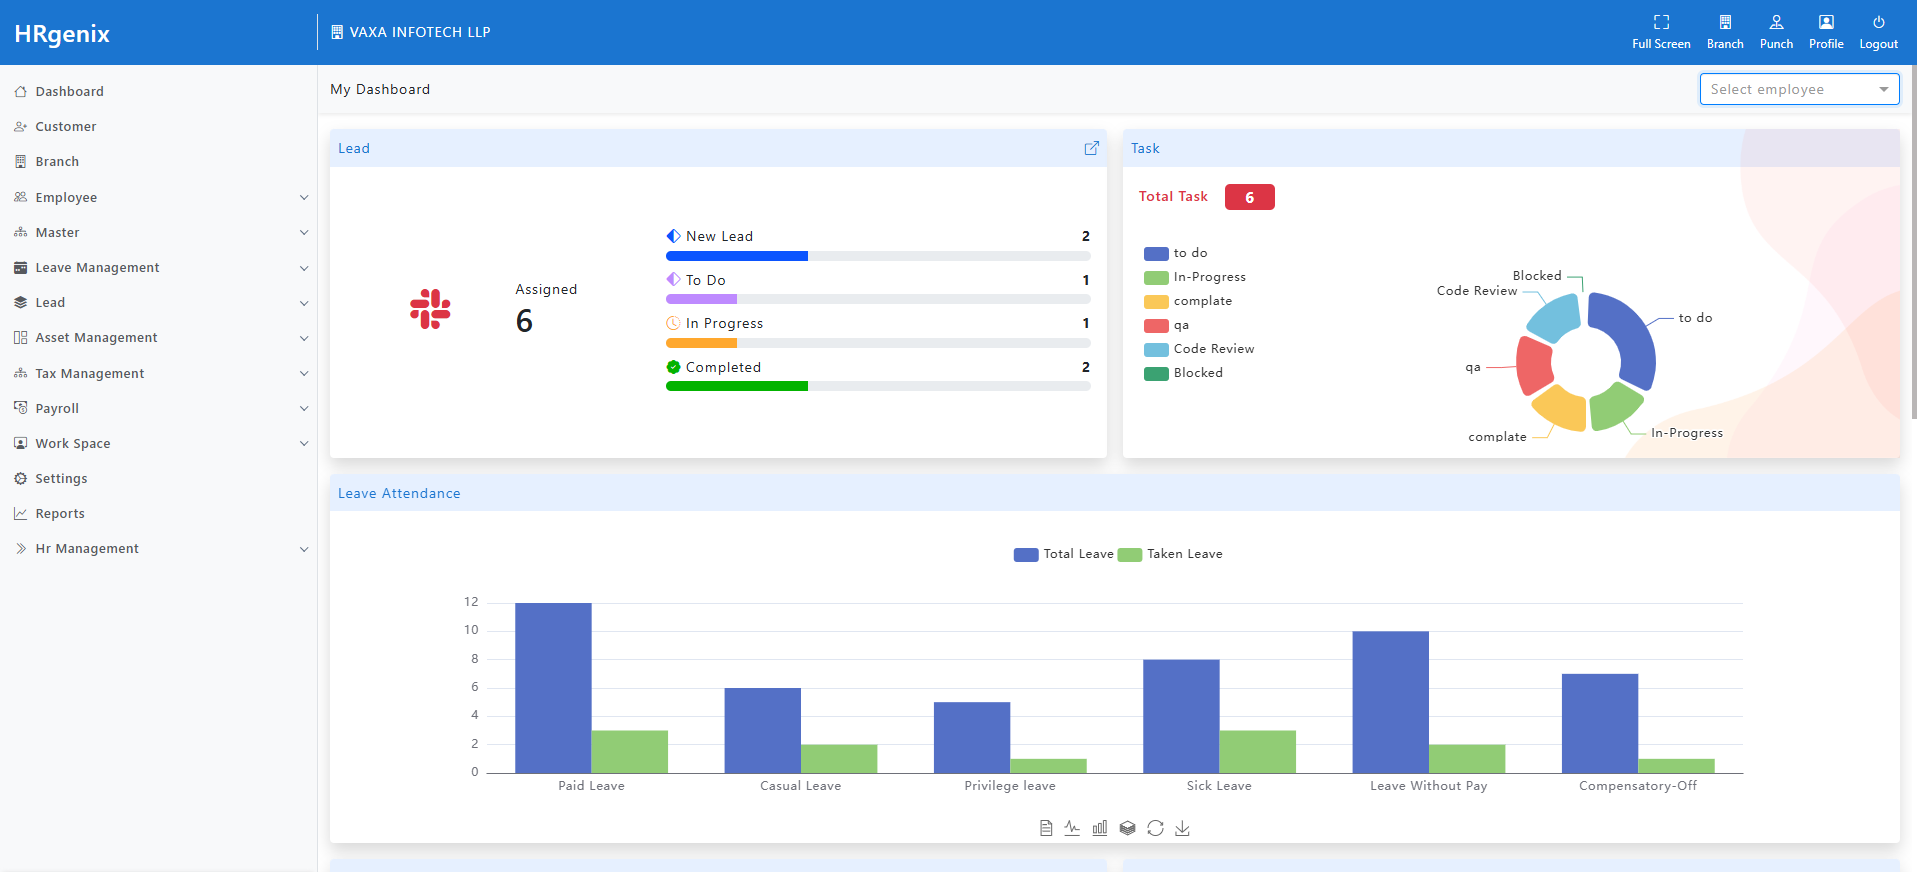Restore the leave attendance chart
Screen dimensions: 1917x872
pyautogui.click(x=1155, y=828)
